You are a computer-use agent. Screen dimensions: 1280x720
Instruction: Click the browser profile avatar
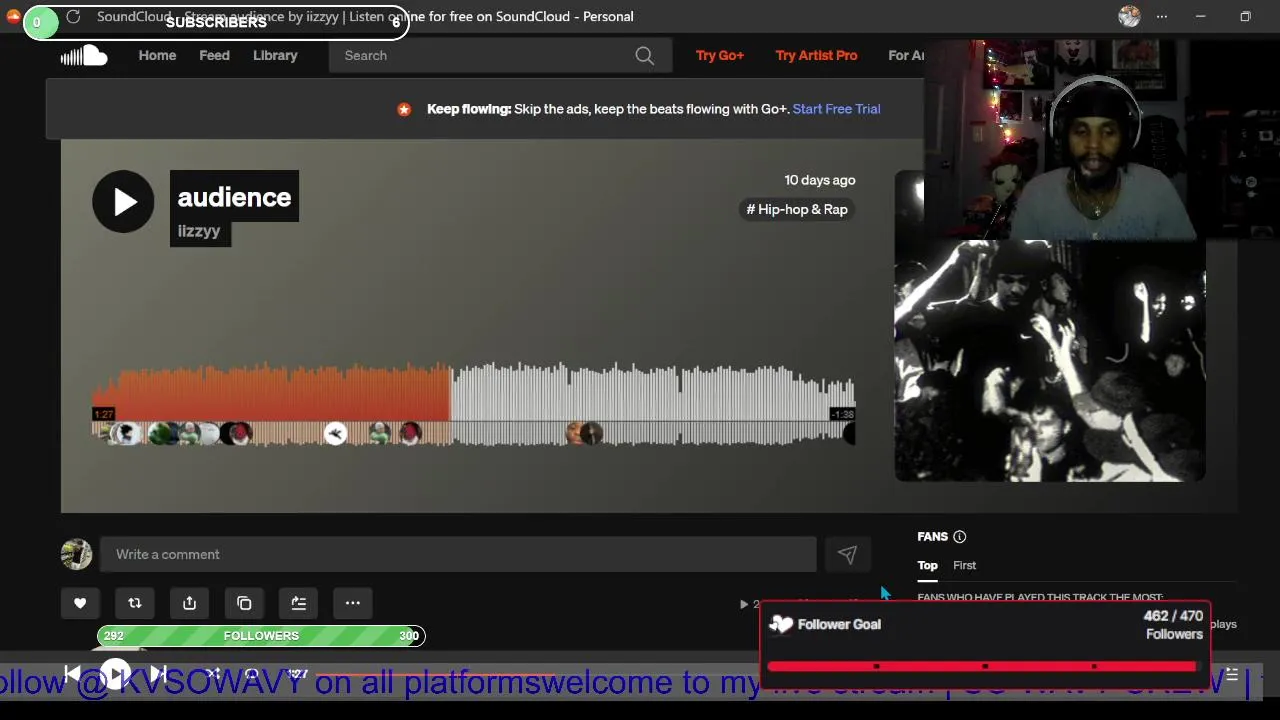[x=1129, y=17]
